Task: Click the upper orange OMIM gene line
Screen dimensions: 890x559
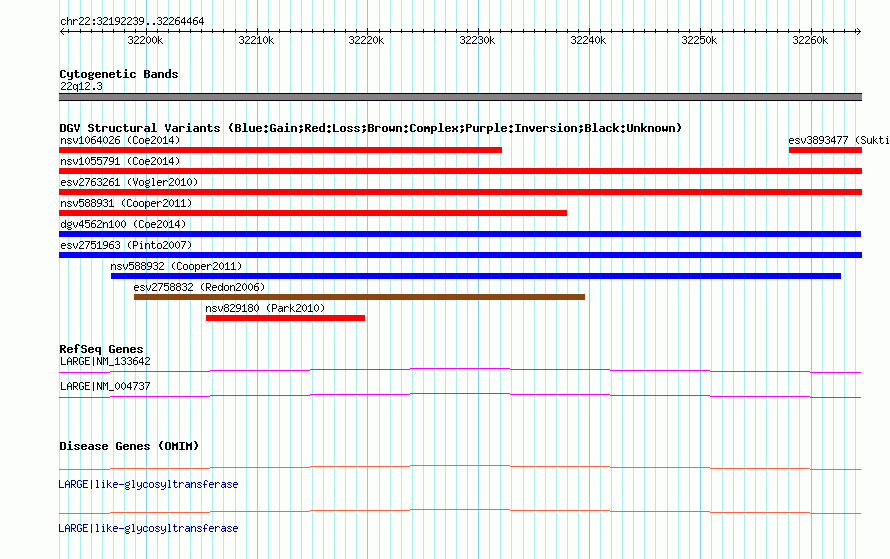Action: click(x=460, y=468)
